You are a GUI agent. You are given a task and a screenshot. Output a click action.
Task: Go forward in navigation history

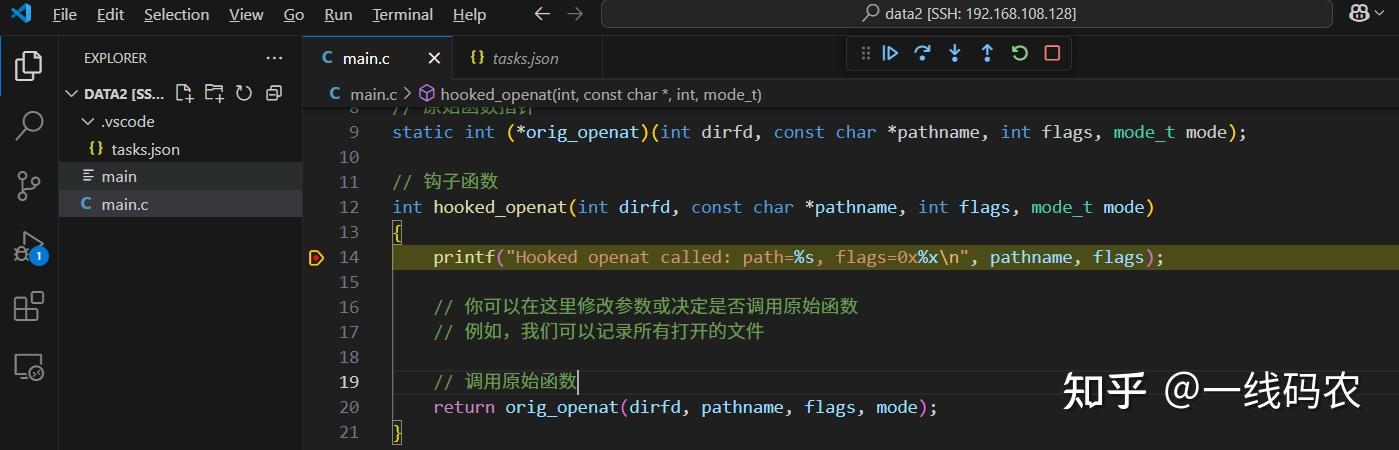574,14
